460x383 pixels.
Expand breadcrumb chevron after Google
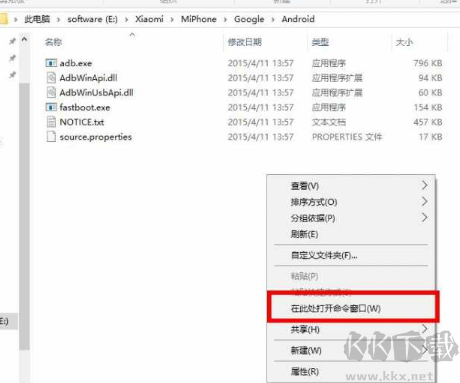click(273, 20)
